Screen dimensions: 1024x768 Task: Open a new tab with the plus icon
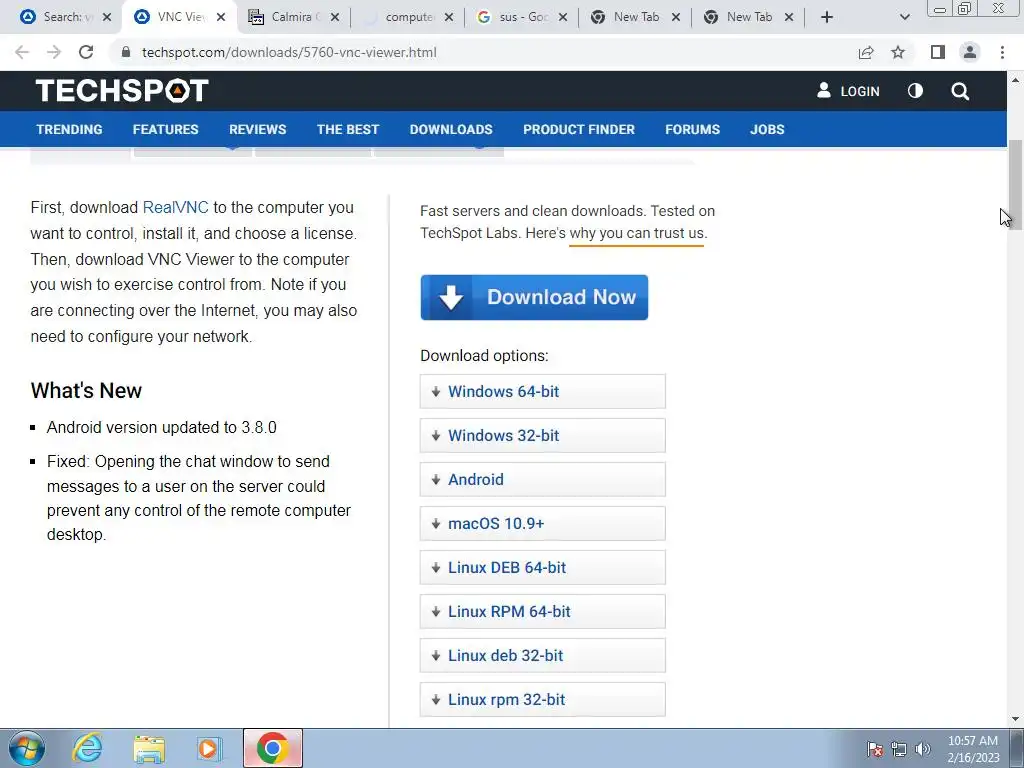(x=827, y=17)
